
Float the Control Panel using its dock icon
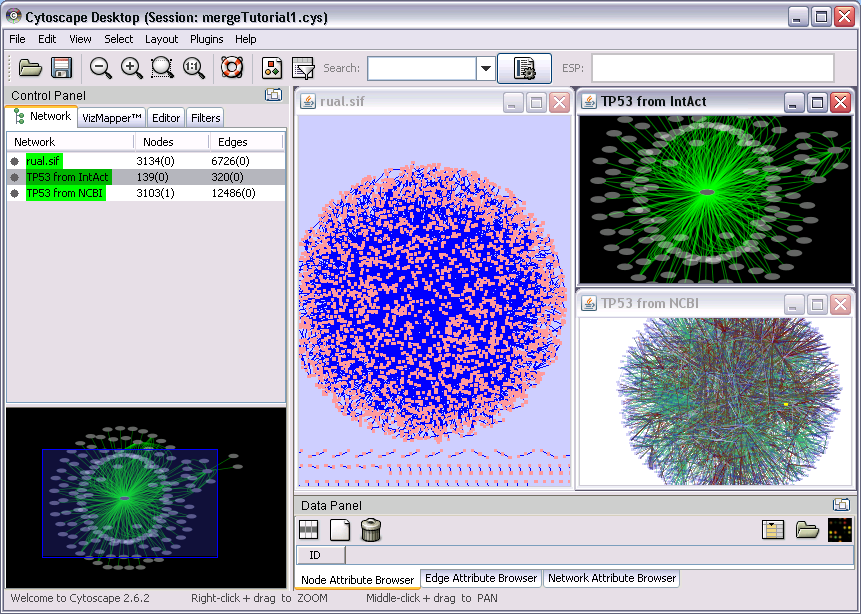(273, 95)
